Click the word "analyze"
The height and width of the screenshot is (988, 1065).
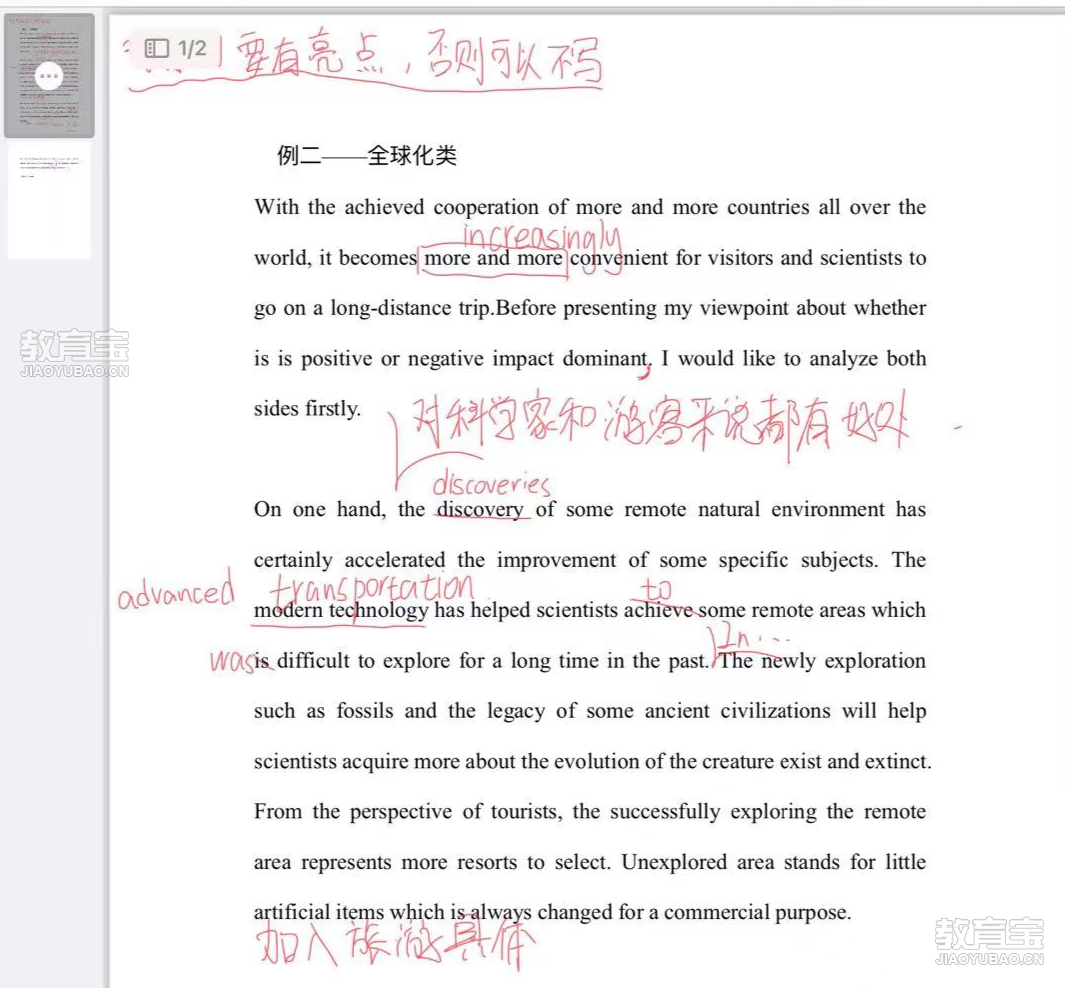tap(844, 359)
